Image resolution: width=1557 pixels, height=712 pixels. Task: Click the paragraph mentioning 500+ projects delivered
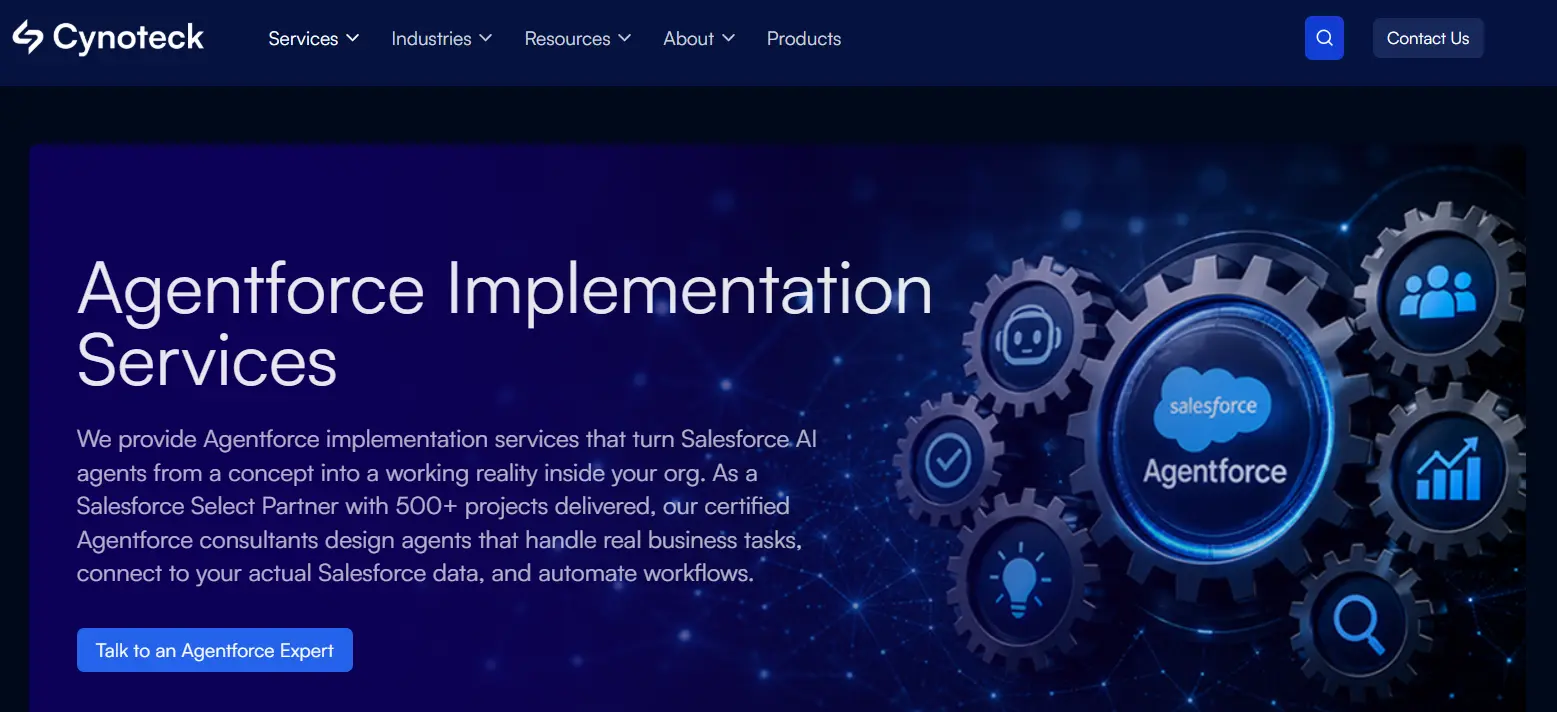(447, 506)
